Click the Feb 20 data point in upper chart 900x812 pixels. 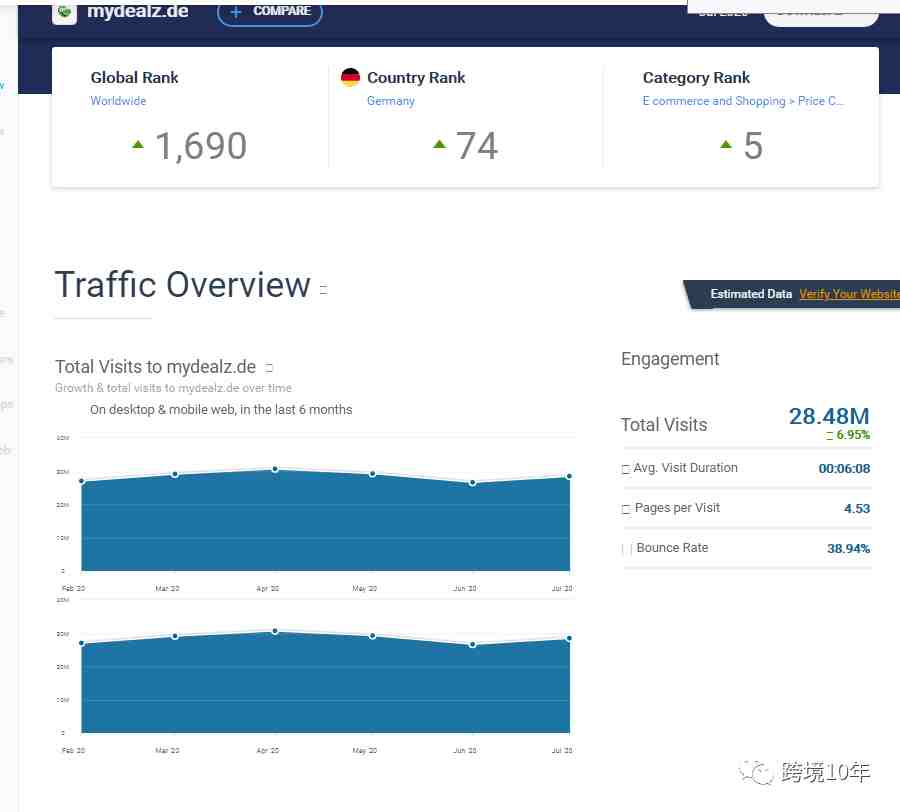click(82, 481)
